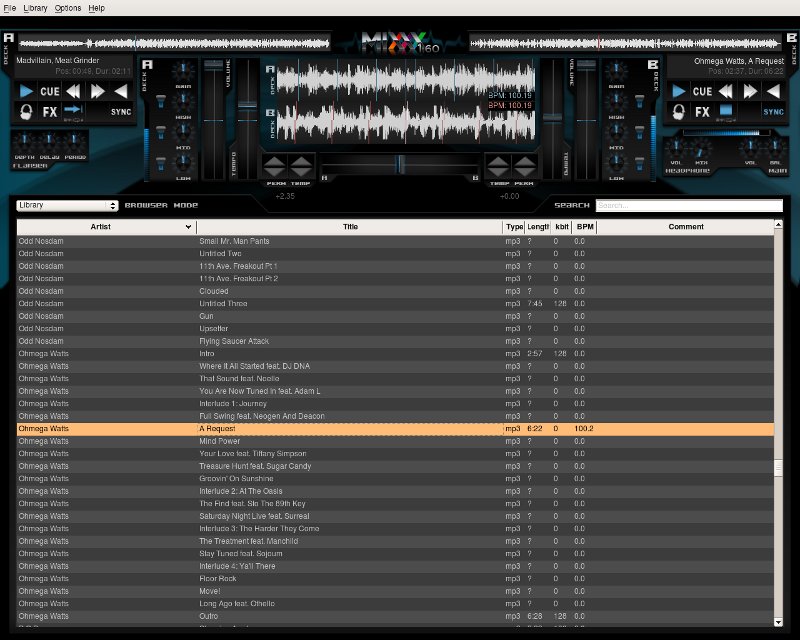Click the headphone pre-listen icon on Deck B
Screen dimensions: 800x640
(x=680, y=111)
